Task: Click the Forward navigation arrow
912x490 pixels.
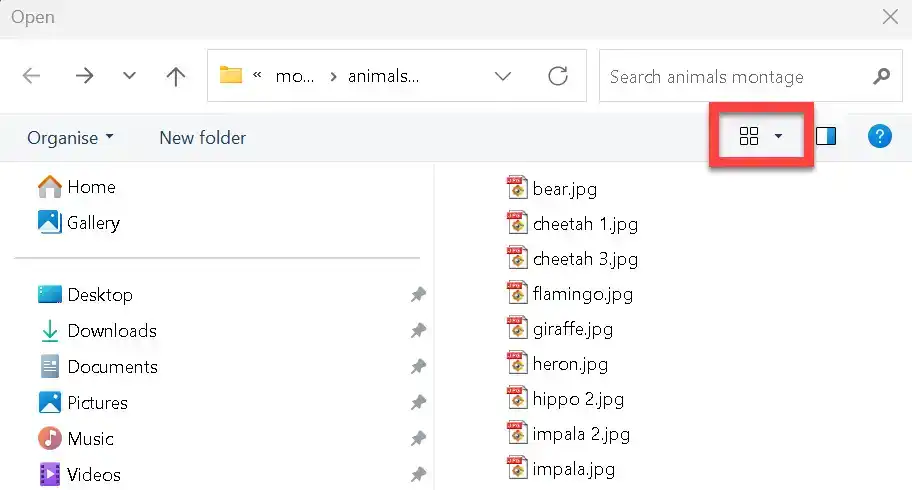Action: [84, 77]
